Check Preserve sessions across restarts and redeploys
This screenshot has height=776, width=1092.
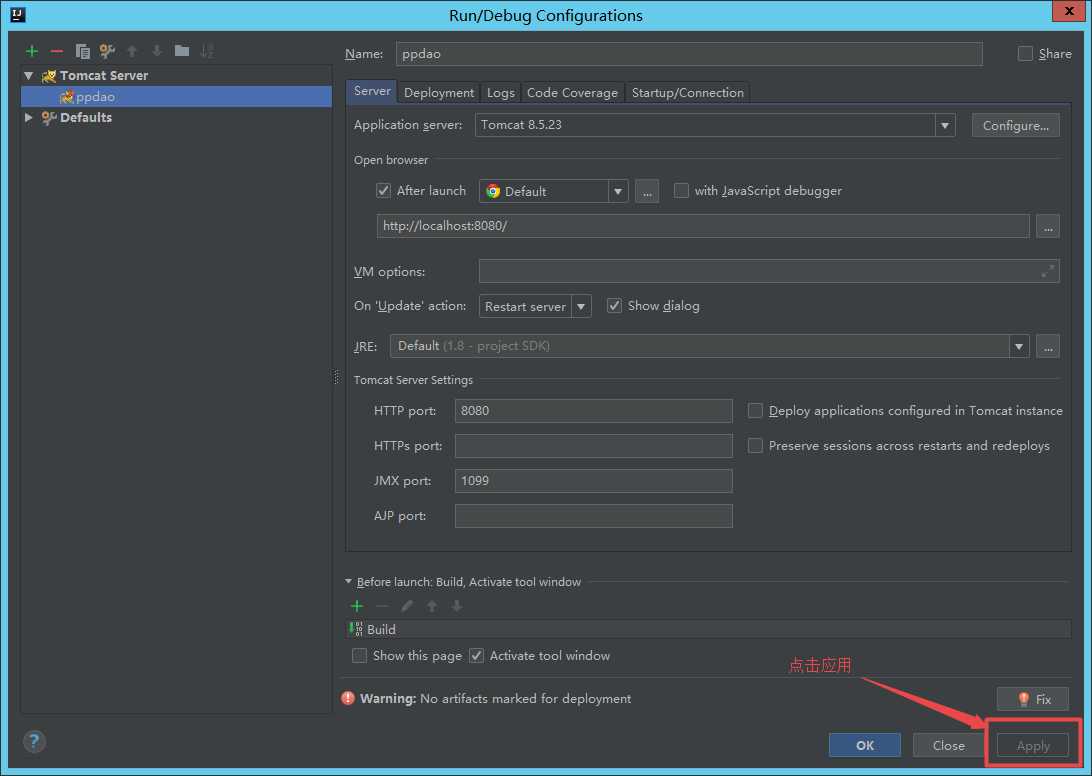tap(755, 445)
